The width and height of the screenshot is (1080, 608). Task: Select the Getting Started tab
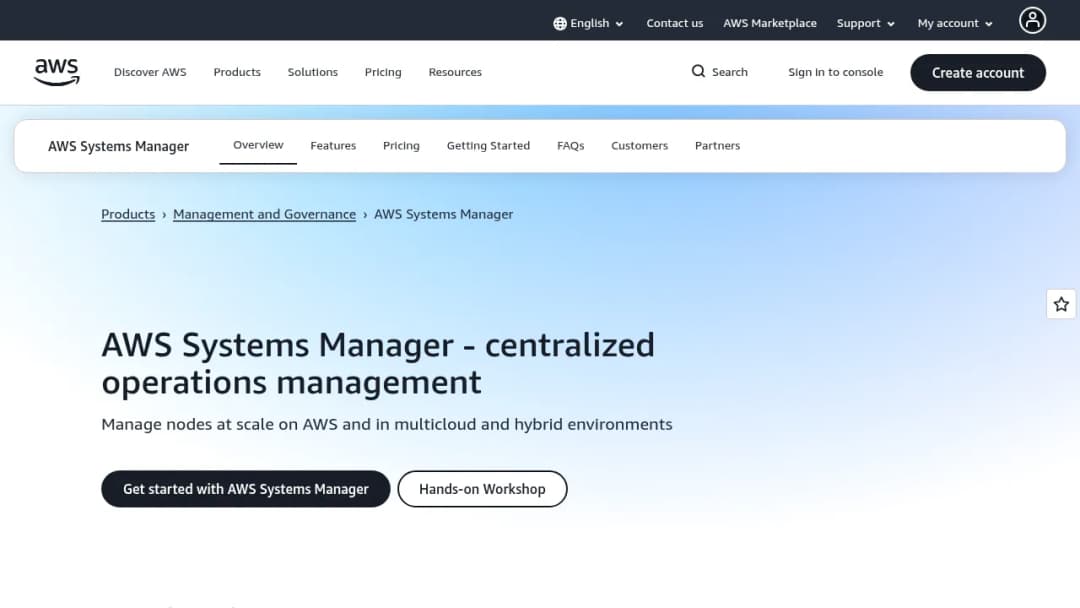488,146
